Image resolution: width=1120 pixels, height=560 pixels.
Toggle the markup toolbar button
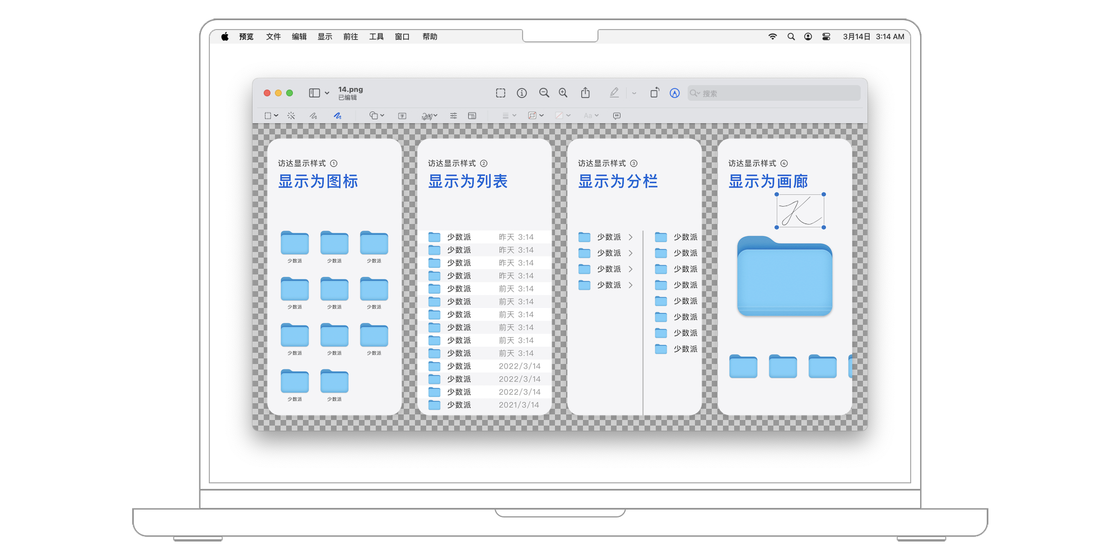click(674, 93)
